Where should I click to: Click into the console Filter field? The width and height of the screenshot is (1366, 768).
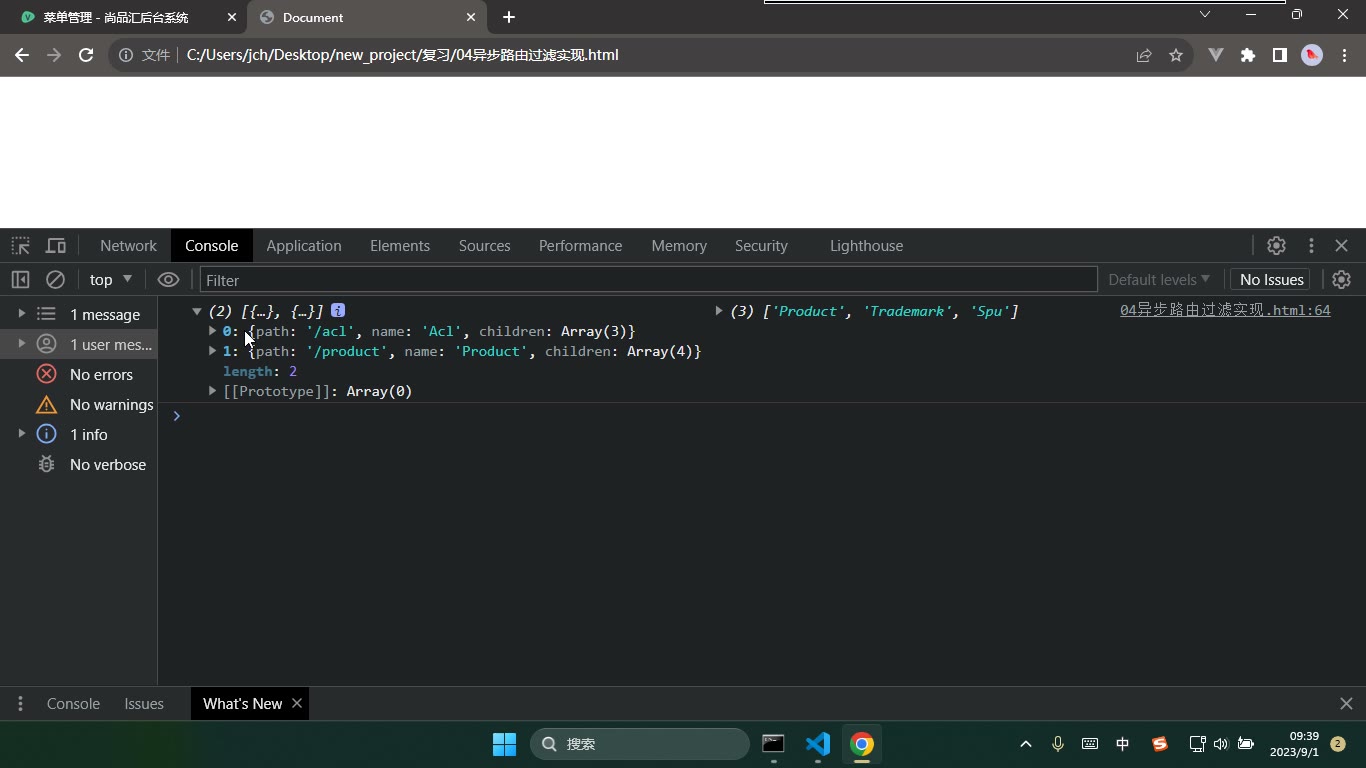(x=648, y=280)
